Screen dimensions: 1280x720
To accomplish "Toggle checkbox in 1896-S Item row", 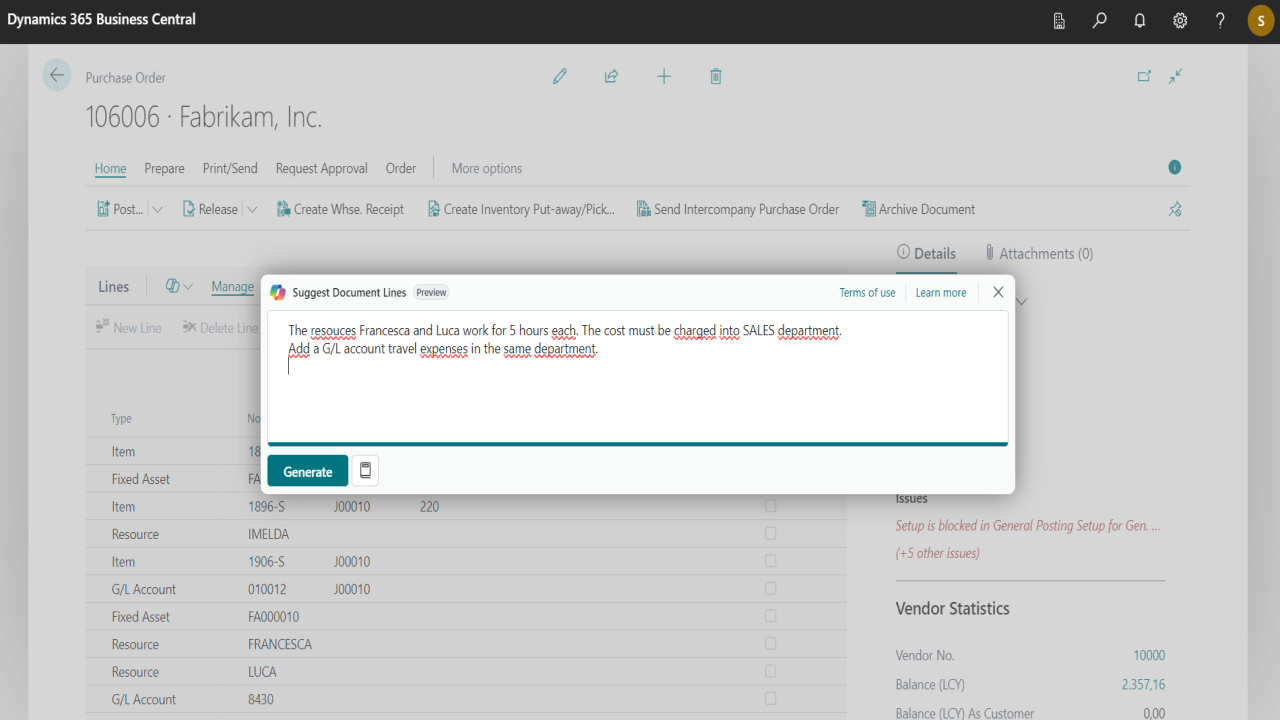I will pos(770,506).
